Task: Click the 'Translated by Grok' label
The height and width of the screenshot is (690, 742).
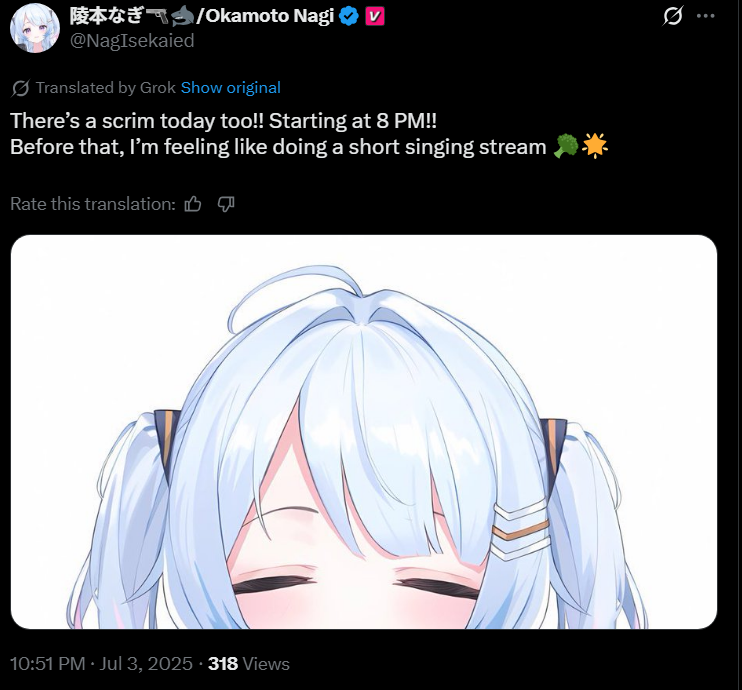Action: pos(106,88)
